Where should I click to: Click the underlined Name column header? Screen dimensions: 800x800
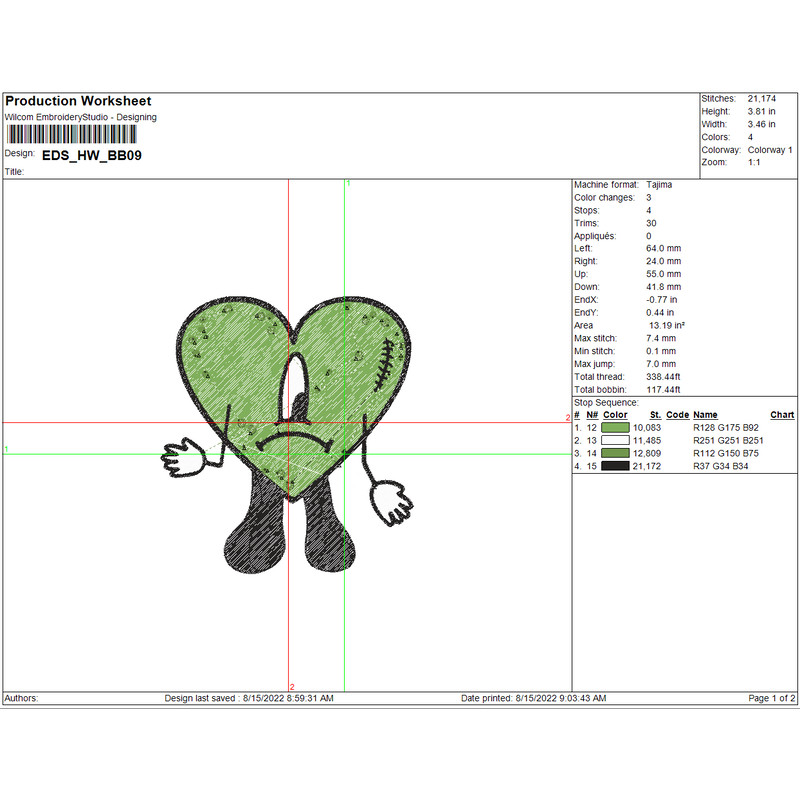tap(705, 415)
